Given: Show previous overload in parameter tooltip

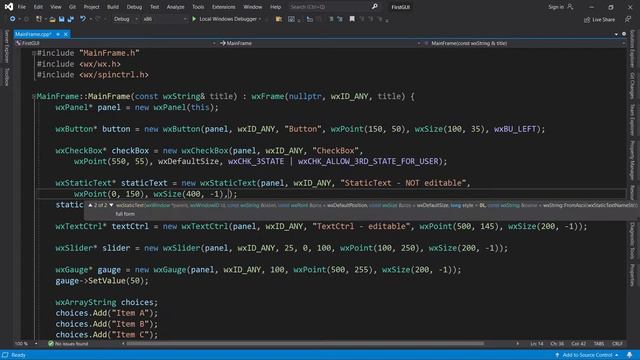Looking at the screenshot, I should coord(90,205).
